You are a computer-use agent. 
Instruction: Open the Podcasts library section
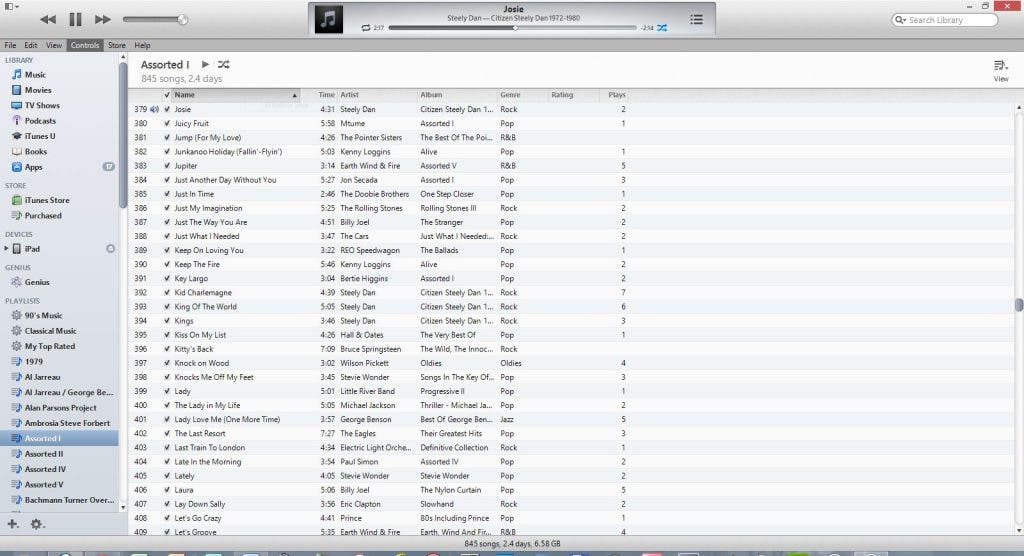[40, 121]
